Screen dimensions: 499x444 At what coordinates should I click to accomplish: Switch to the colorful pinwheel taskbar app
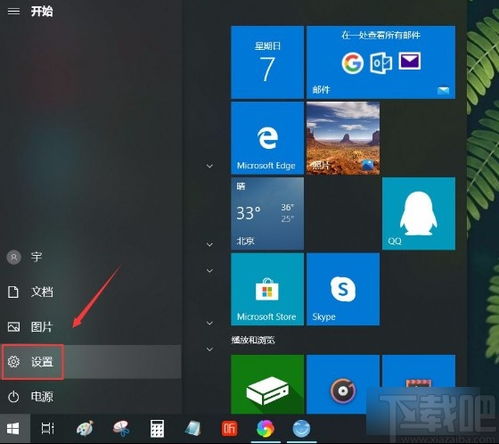pyautogui.click(x=265, y=429)
